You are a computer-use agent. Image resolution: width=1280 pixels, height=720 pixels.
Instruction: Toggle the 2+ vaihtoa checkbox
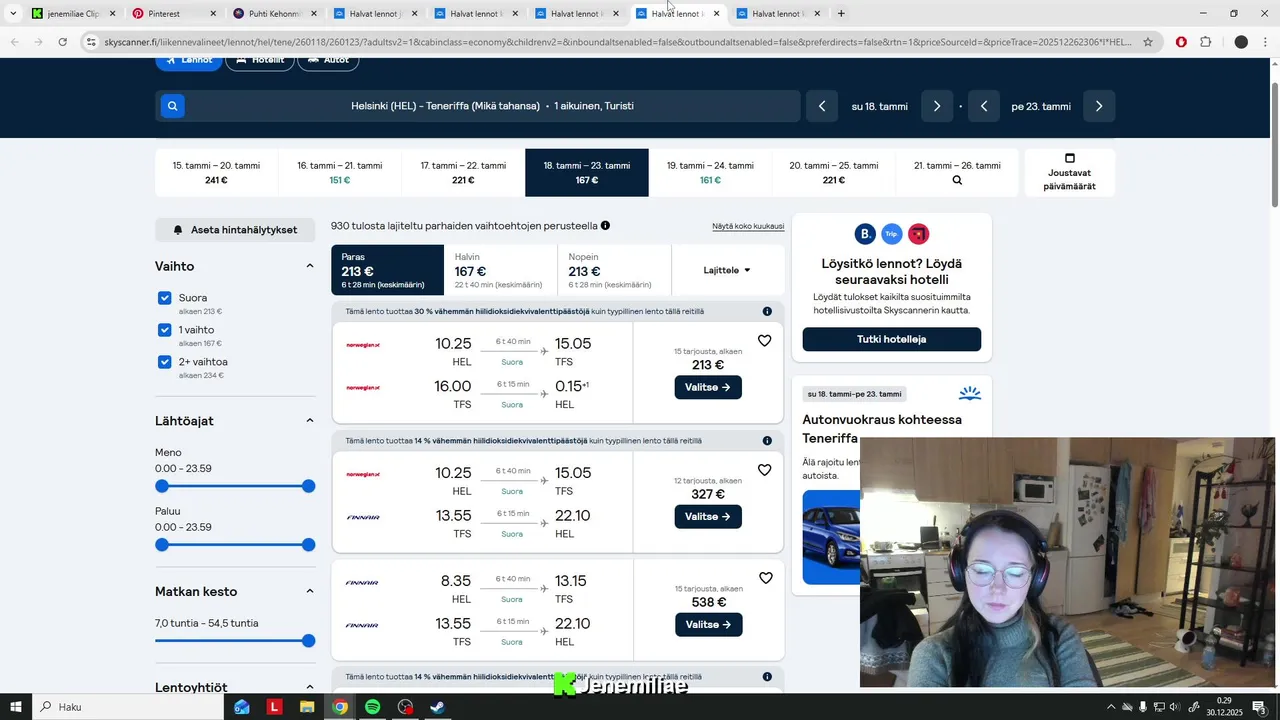[x=165, y=362]
